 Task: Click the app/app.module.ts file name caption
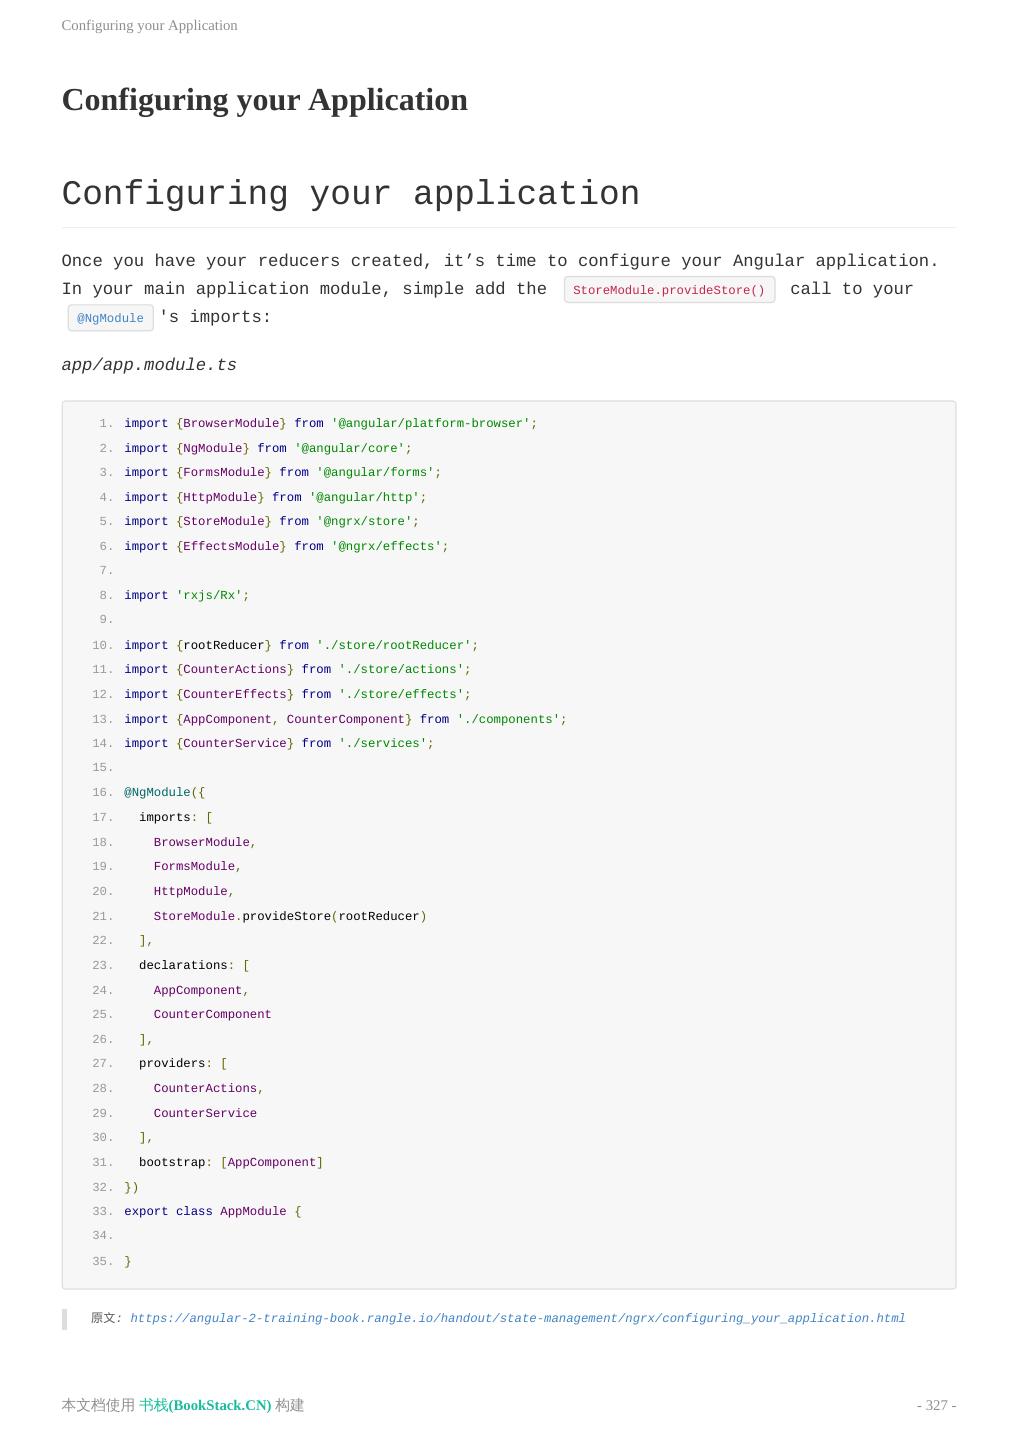click(x=149, y=365)
